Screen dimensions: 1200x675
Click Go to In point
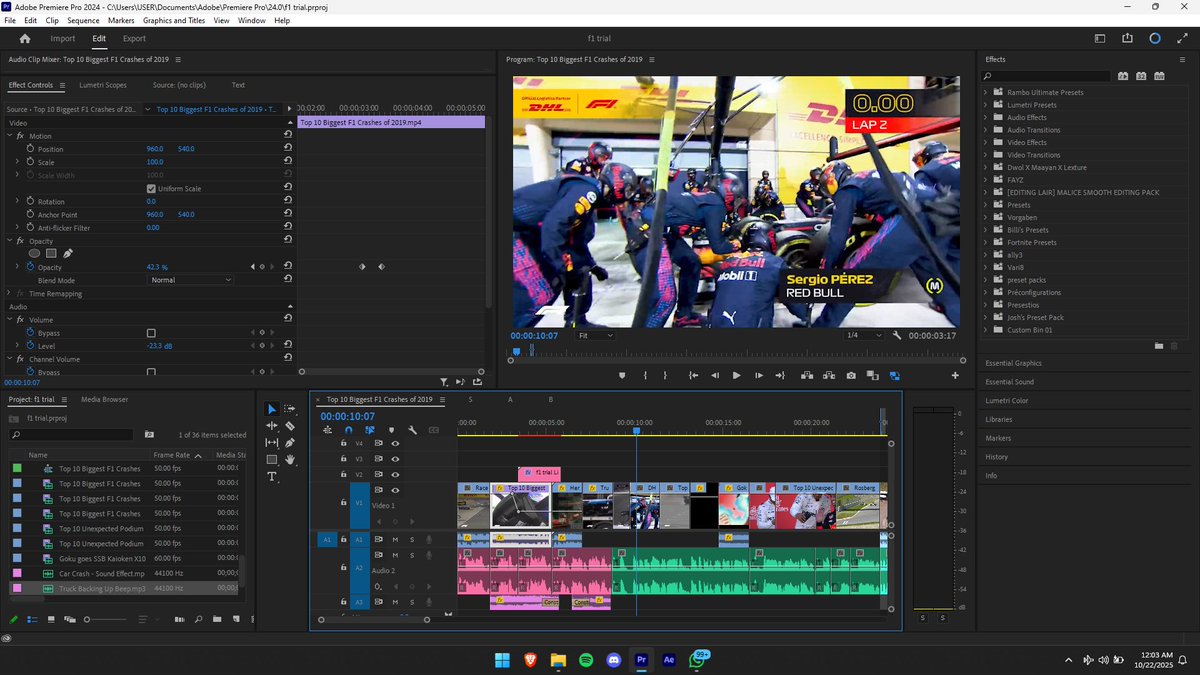point(693,375)
